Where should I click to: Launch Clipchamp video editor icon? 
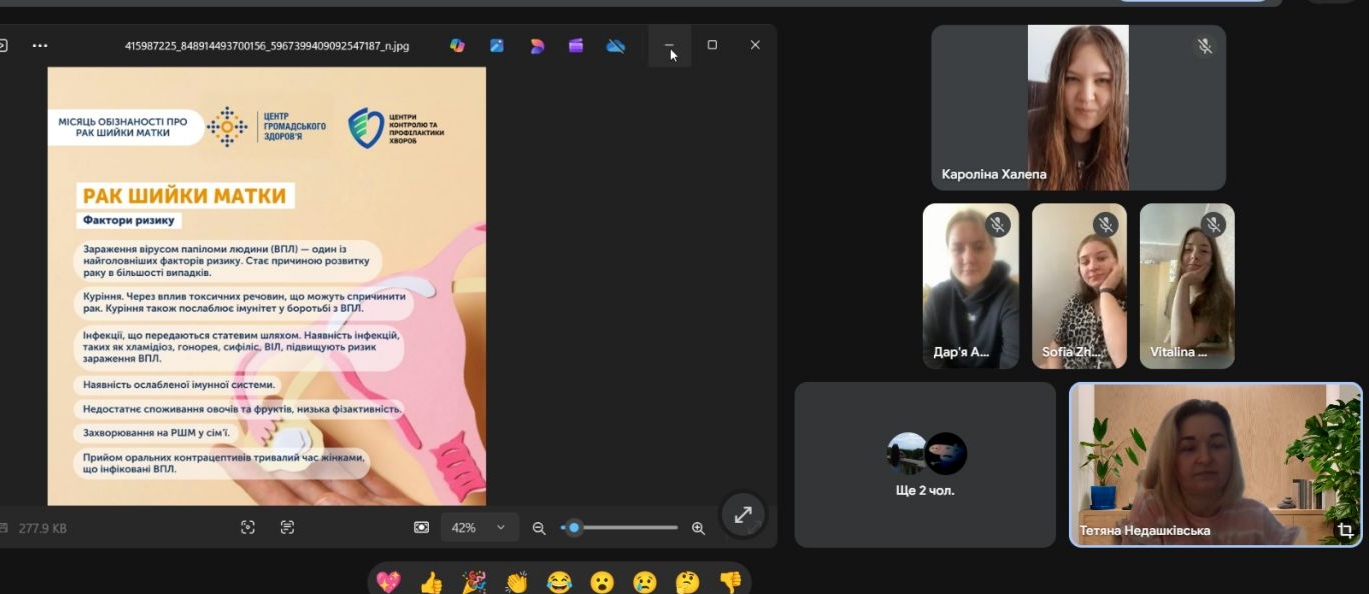576,45
